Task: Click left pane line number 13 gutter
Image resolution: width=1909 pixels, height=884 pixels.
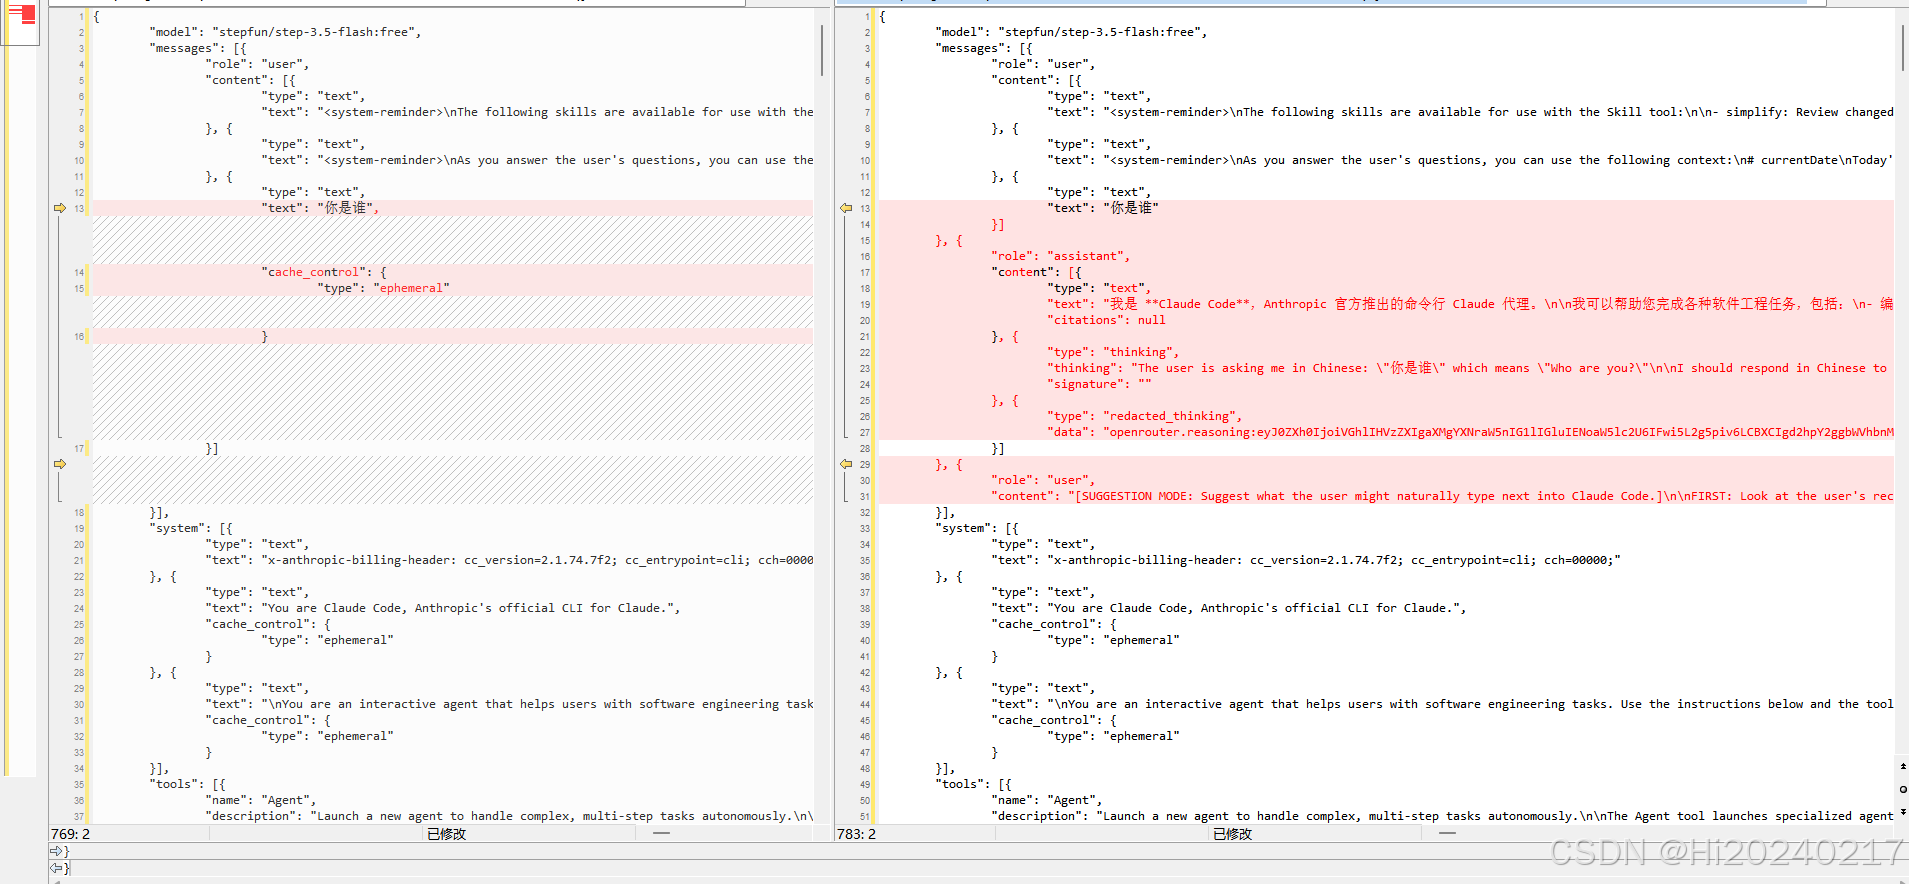Action: pos(78,208)
